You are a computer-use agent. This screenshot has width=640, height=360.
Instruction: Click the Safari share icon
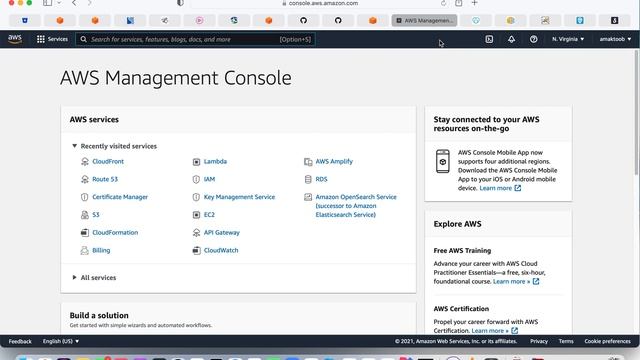(459, 3)
